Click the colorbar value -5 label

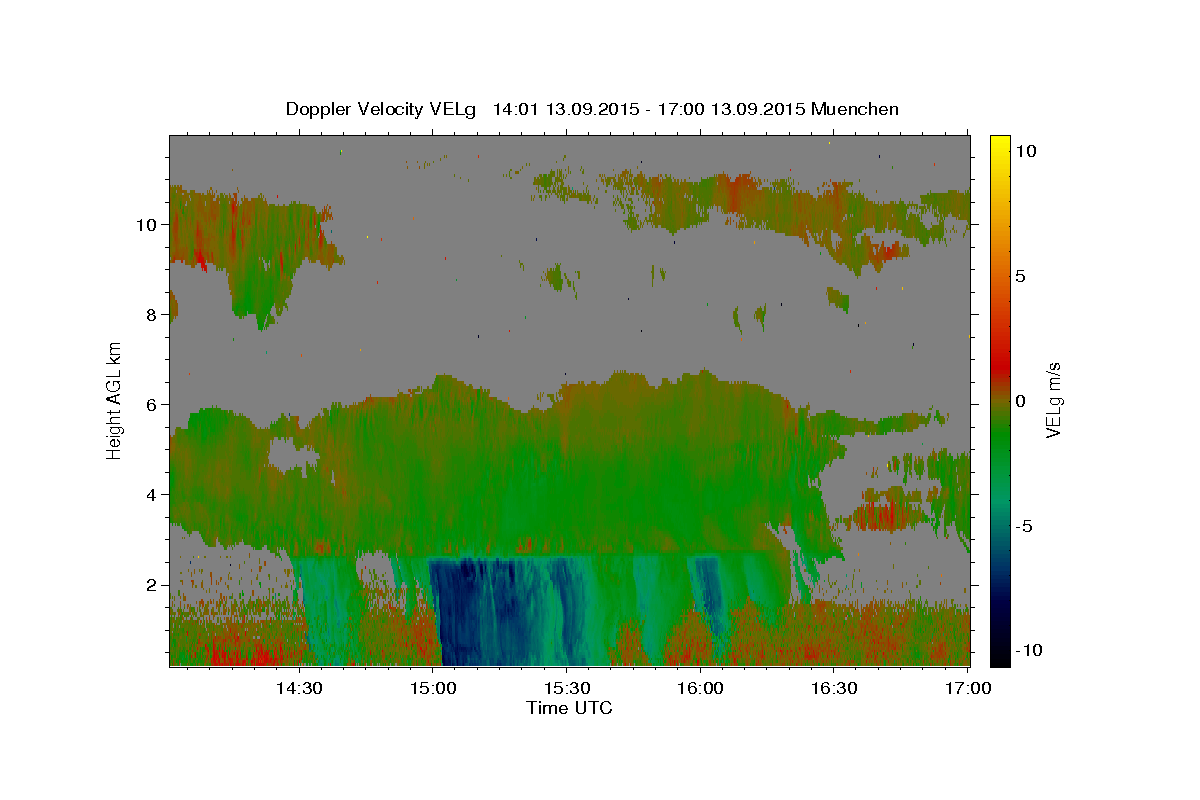pyautogui.click(x=1024, y=526)
